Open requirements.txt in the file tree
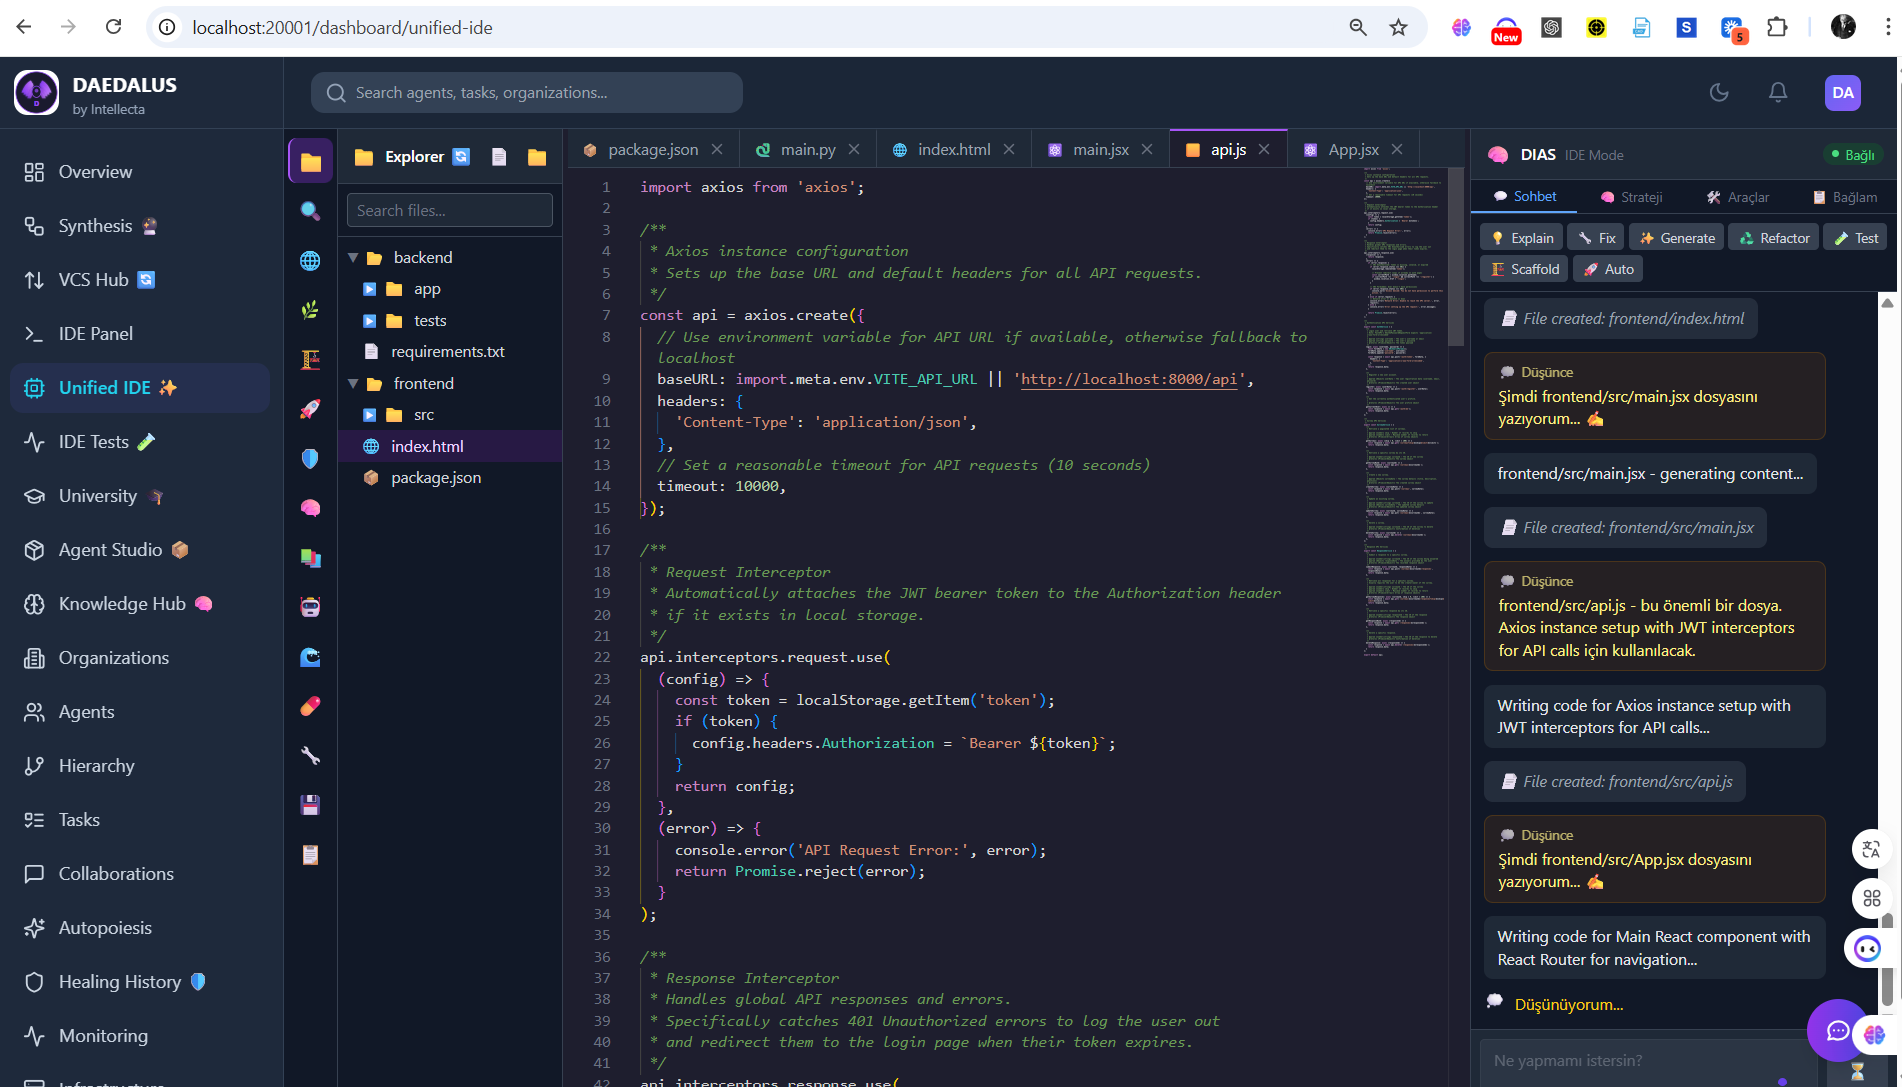The width and height of the screenshot is (1902, 1087). point(450,352)
